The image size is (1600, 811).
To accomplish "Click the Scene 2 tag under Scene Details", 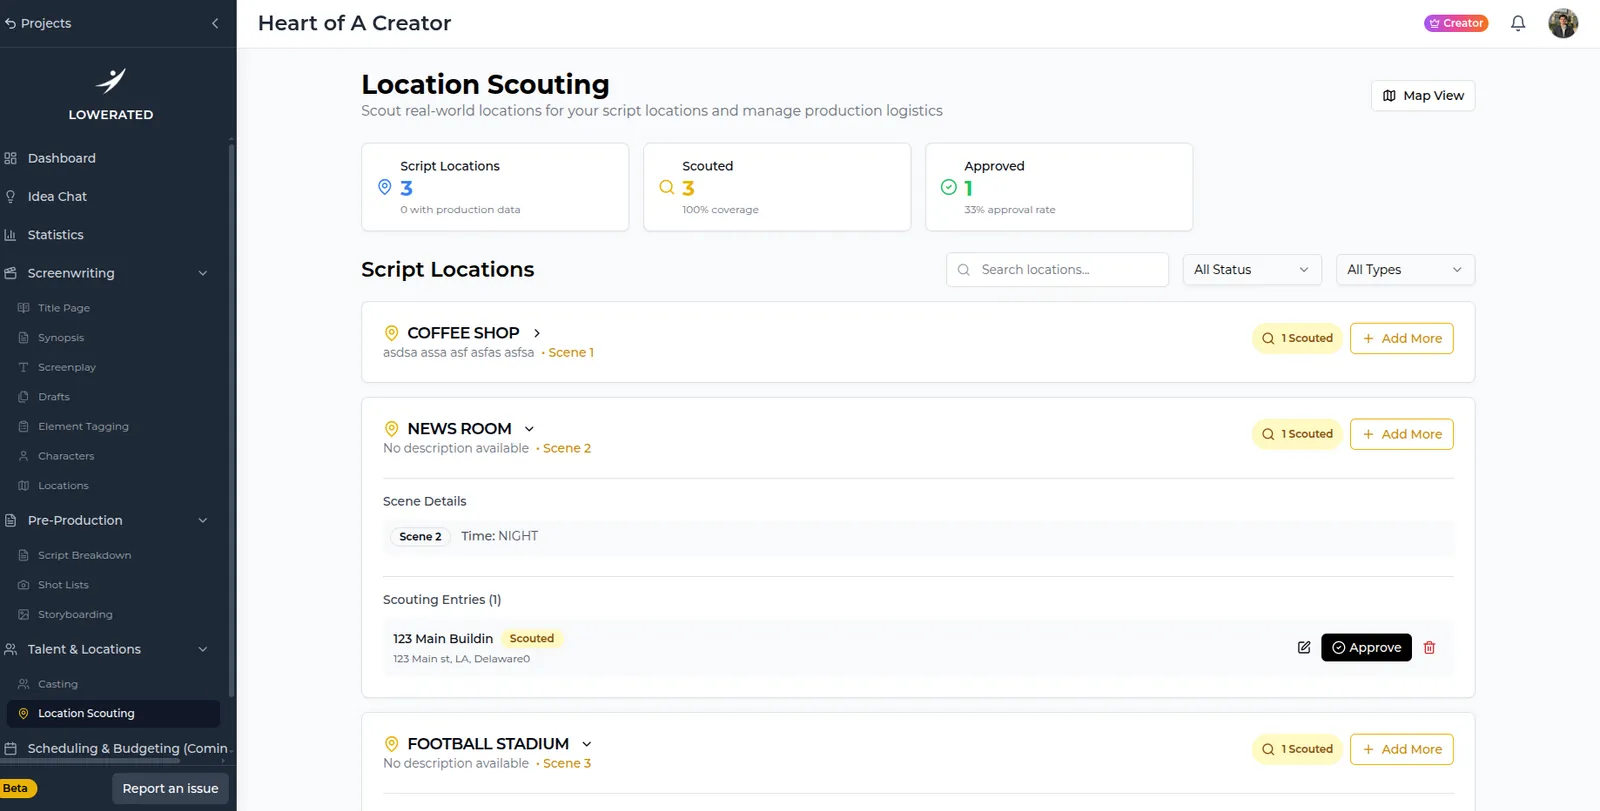I will tap(420, 537).
